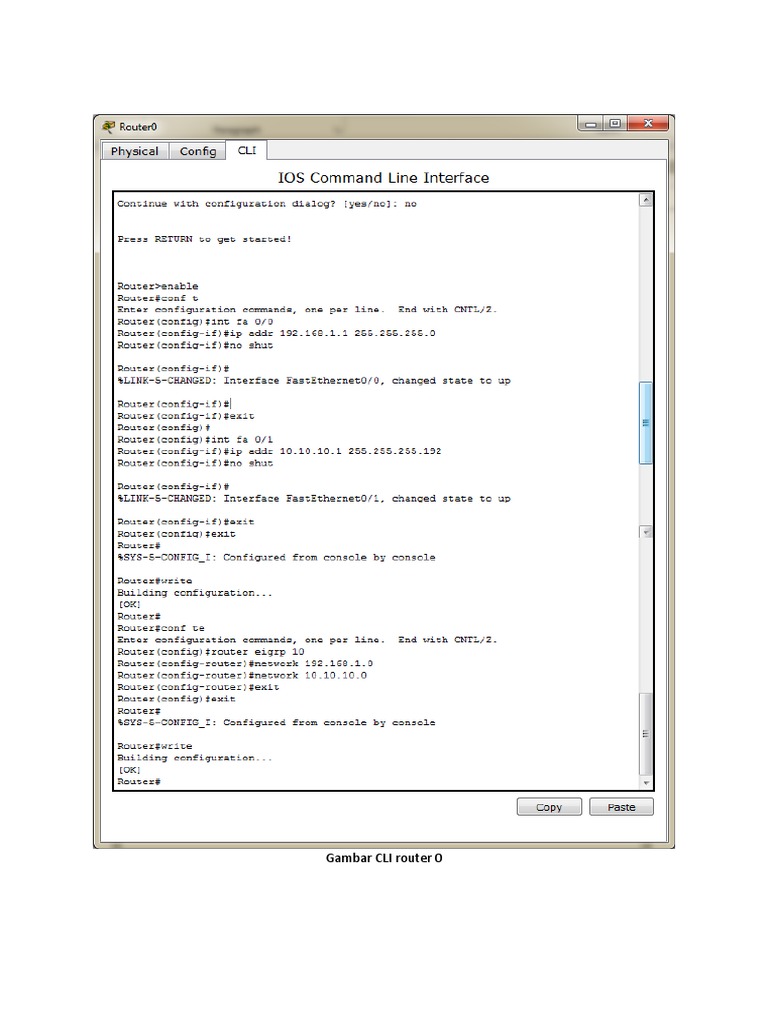The width and height of the screenshot is (768, 1024).
Task: Open the Config tab
Action: pyautogui.click(x=198, y=151)
